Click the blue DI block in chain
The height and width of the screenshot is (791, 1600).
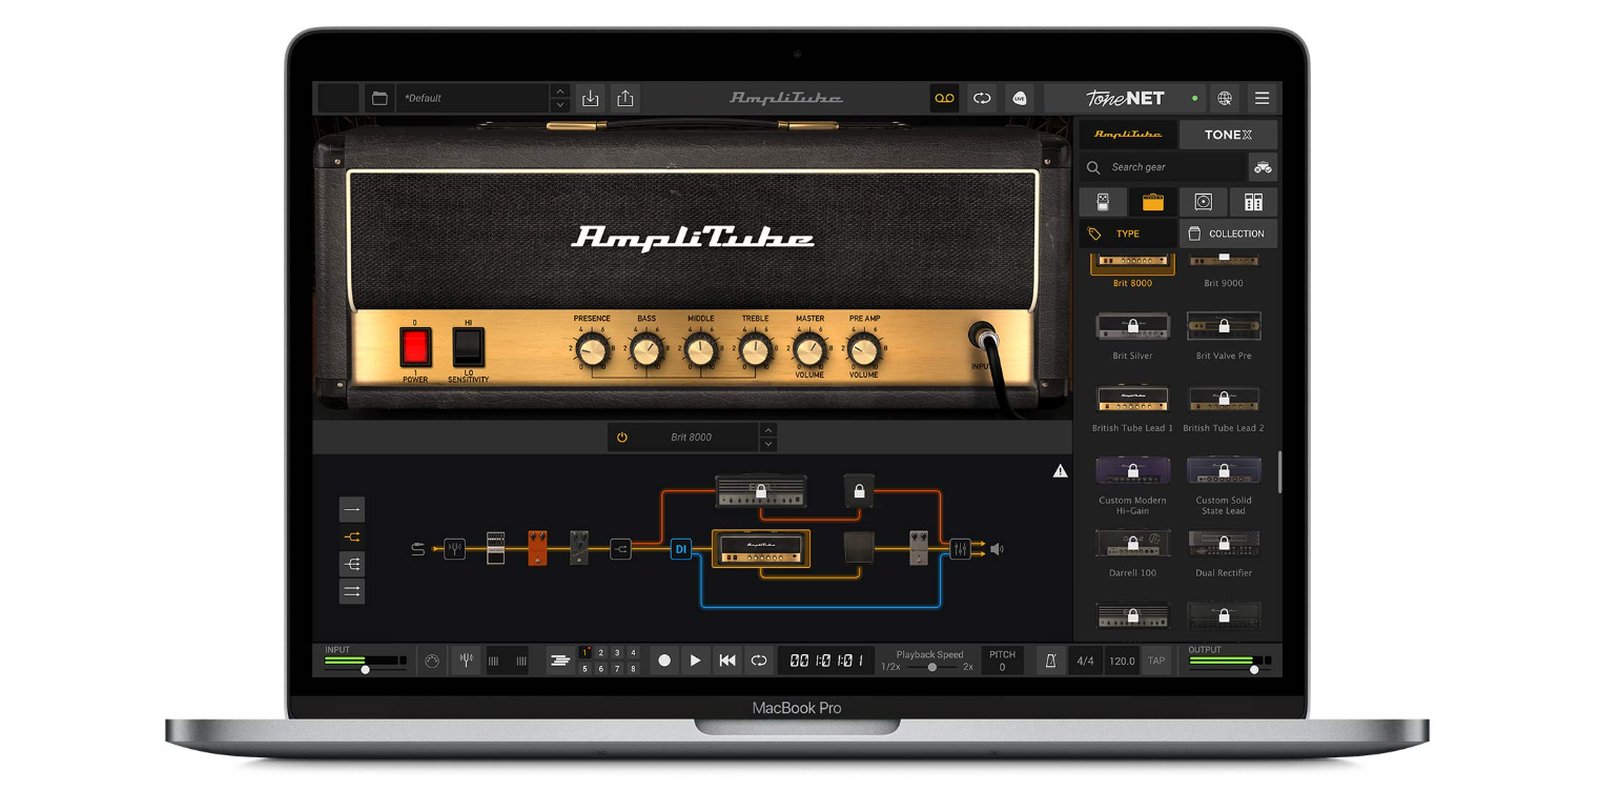pyautogui.click(x=681, y=549)
